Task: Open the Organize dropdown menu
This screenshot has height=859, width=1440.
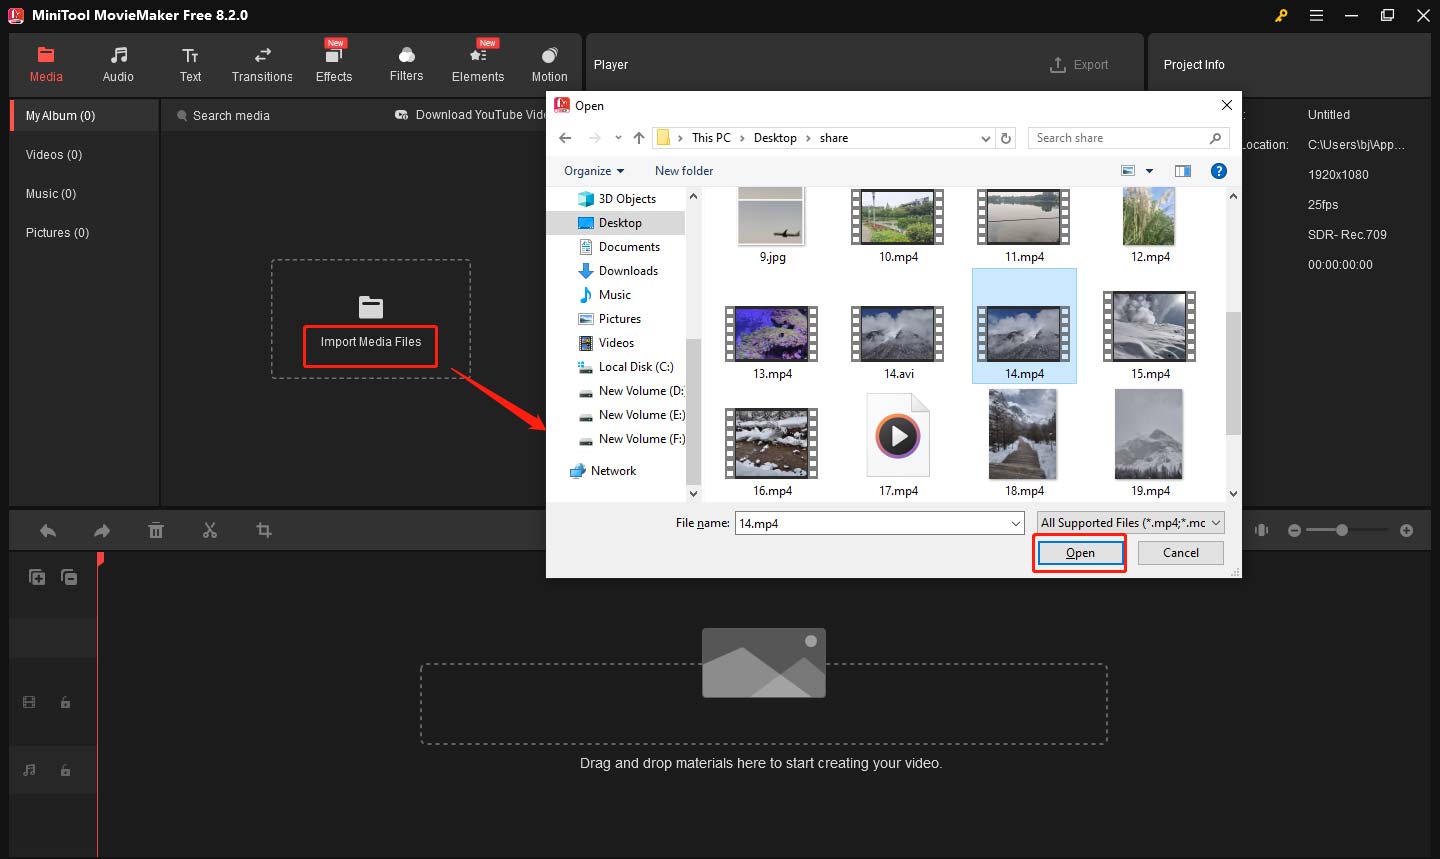Action: point(594,171)
